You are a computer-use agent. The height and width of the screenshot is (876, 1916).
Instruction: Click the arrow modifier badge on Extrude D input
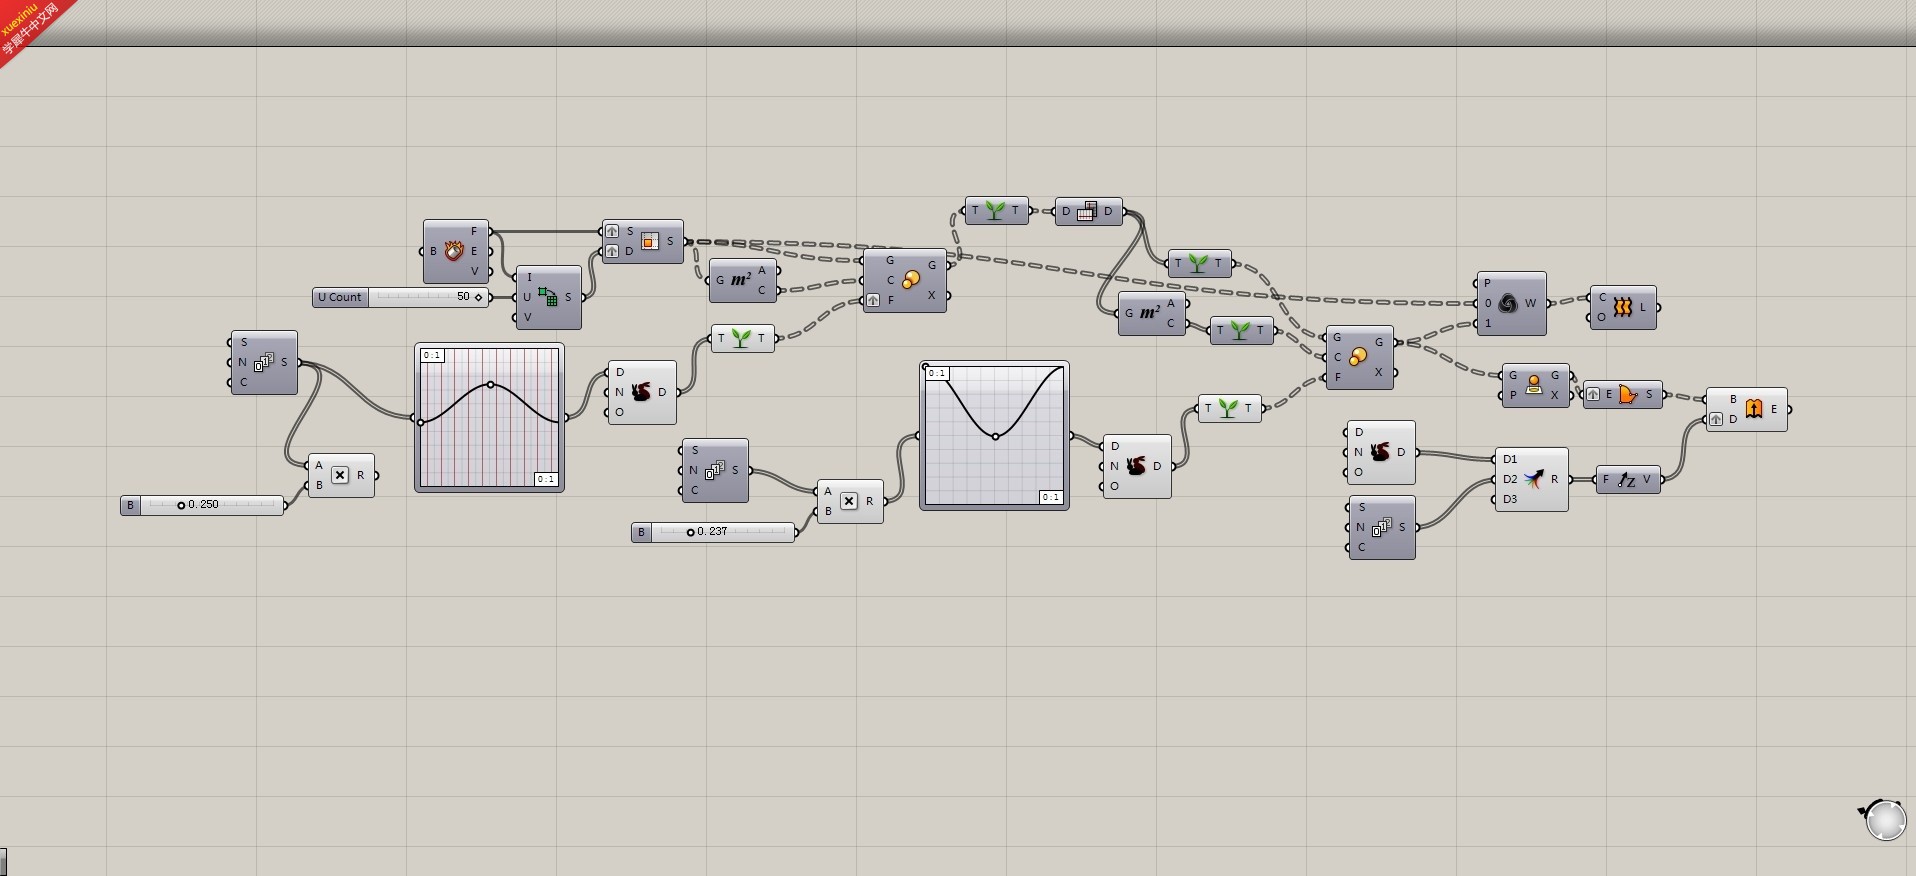(x=1717, y=419)
